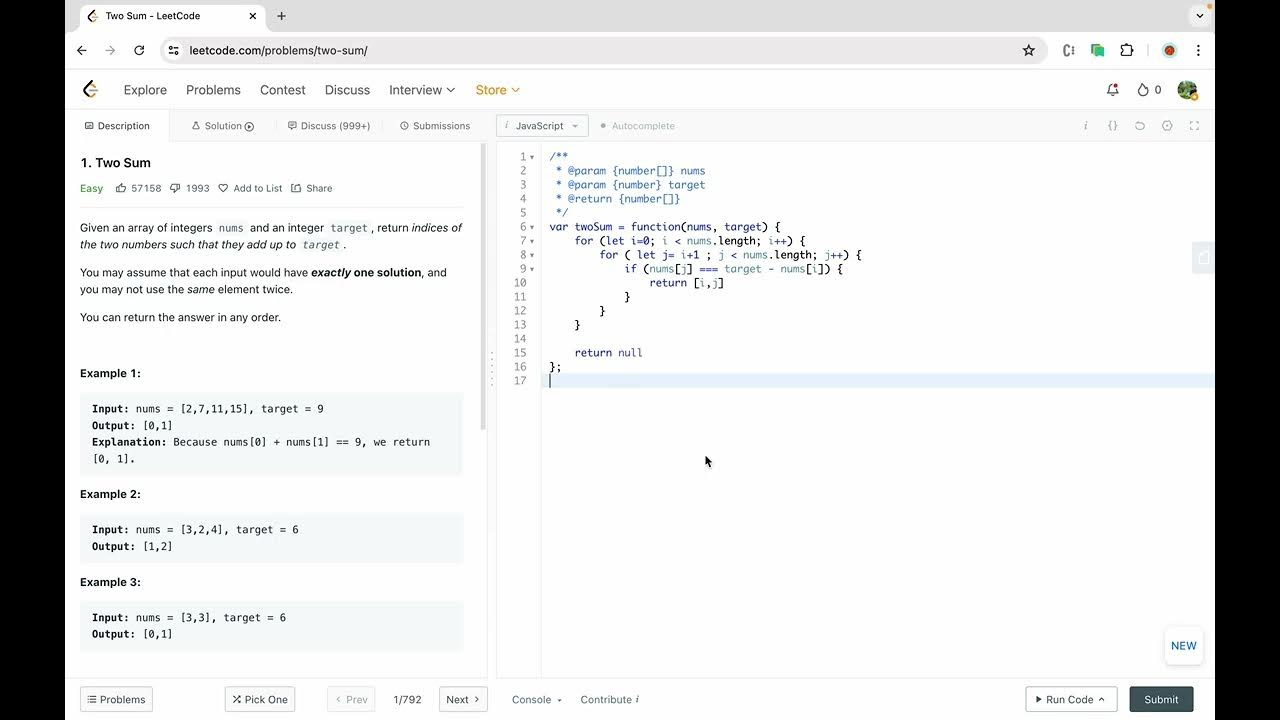
Task: Collapse the code fold at line 6
Action: point(533,228)
